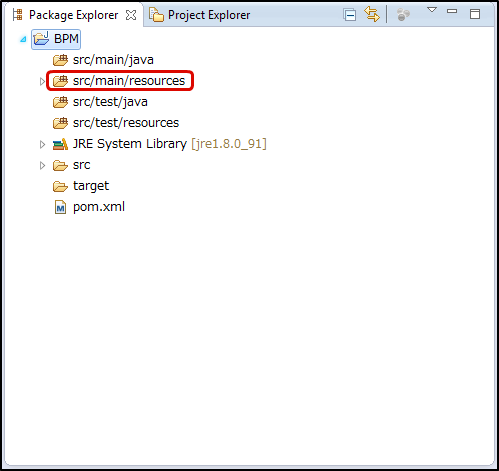Click the [jre1.8.0_91] version label

[229, 144]
